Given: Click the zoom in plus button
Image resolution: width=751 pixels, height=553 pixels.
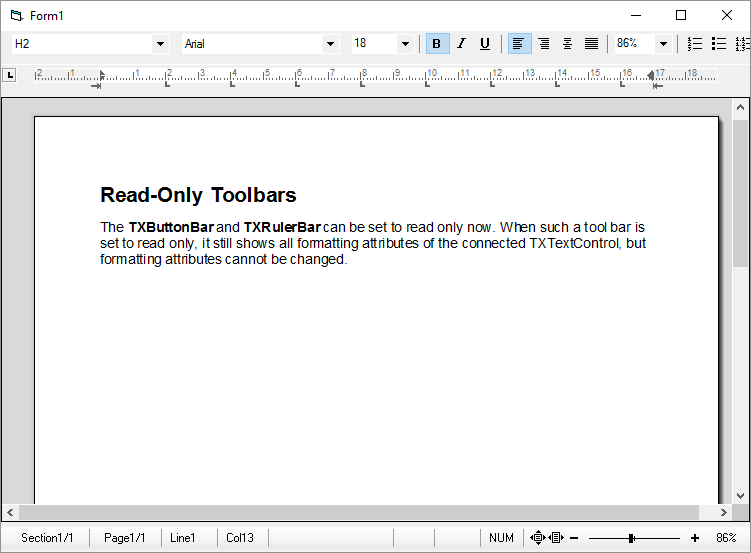Looking at the screenshot, I should (x=695, y=538).
